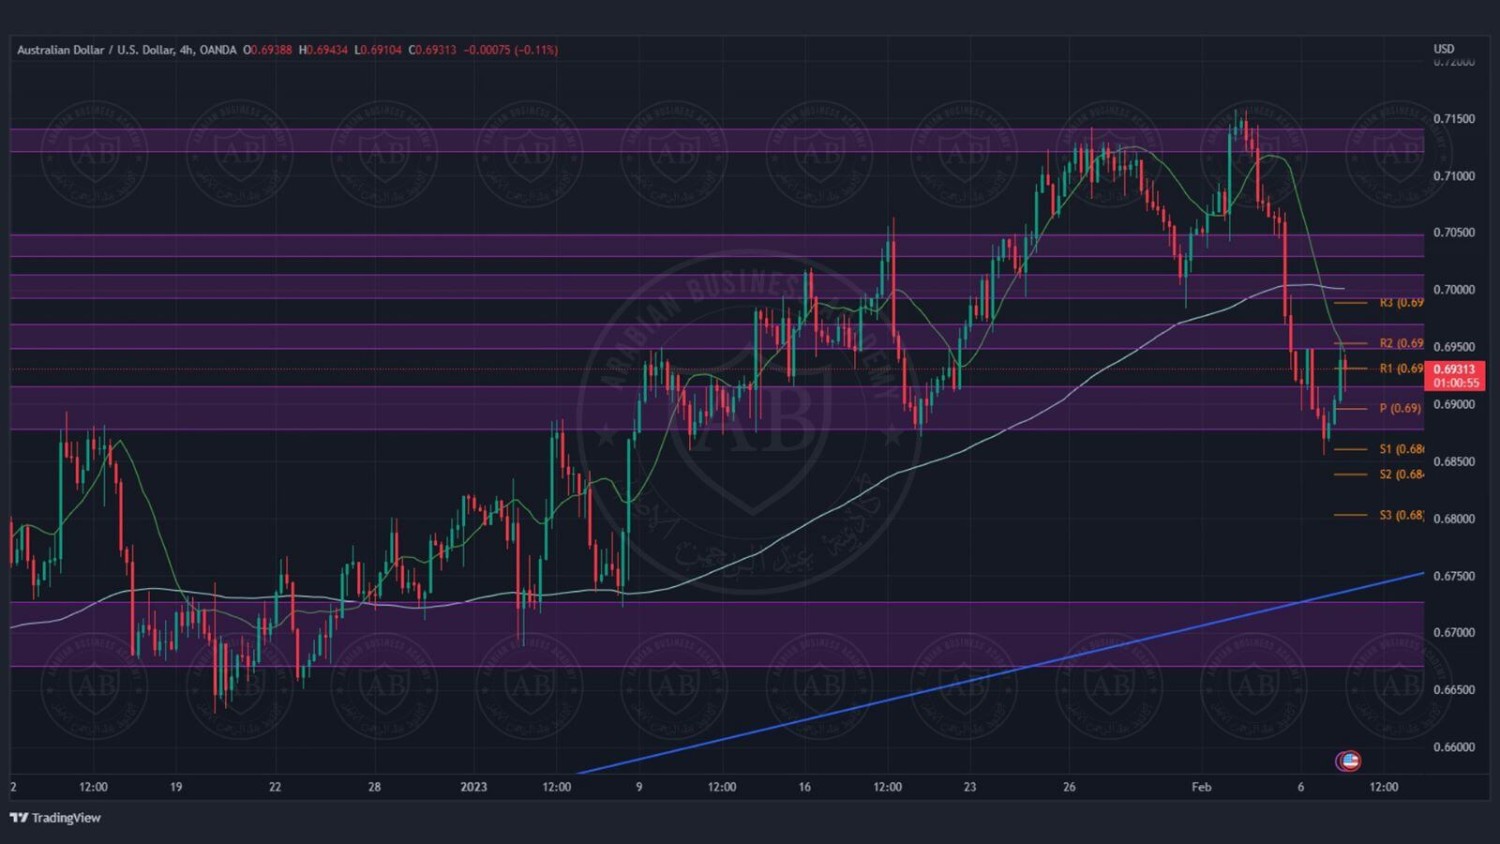Click the S2 support level label
Image resolution: width=1500 pixels, height=844 pixels.
(x=1400, y=474)
